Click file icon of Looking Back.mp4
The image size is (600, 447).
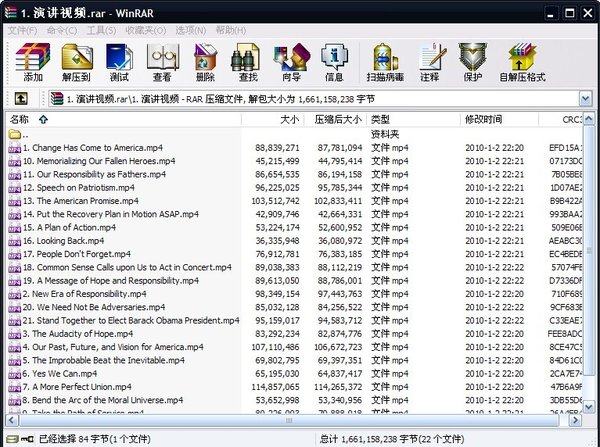point(15,241)
